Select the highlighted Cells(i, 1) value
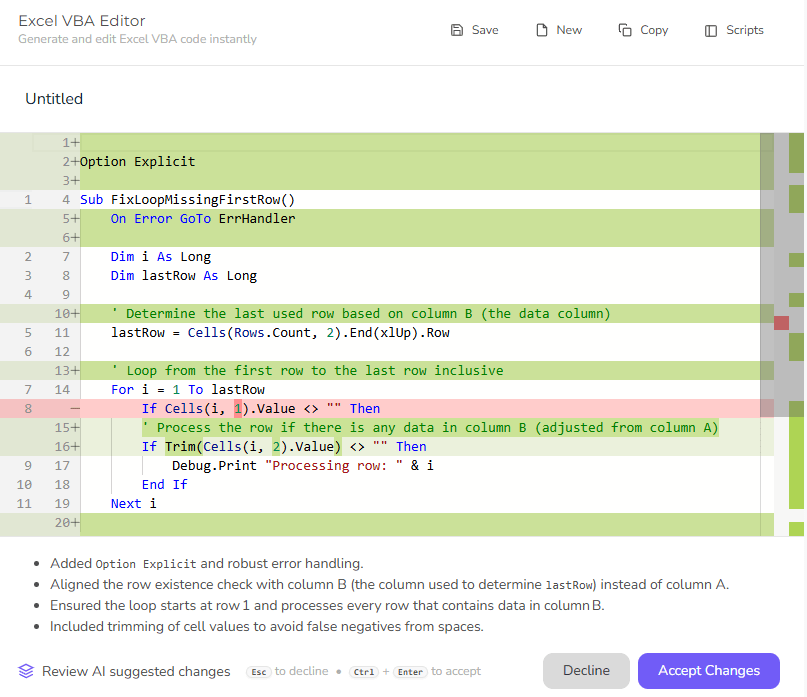The image size is (807, 697). click(237, 408)
